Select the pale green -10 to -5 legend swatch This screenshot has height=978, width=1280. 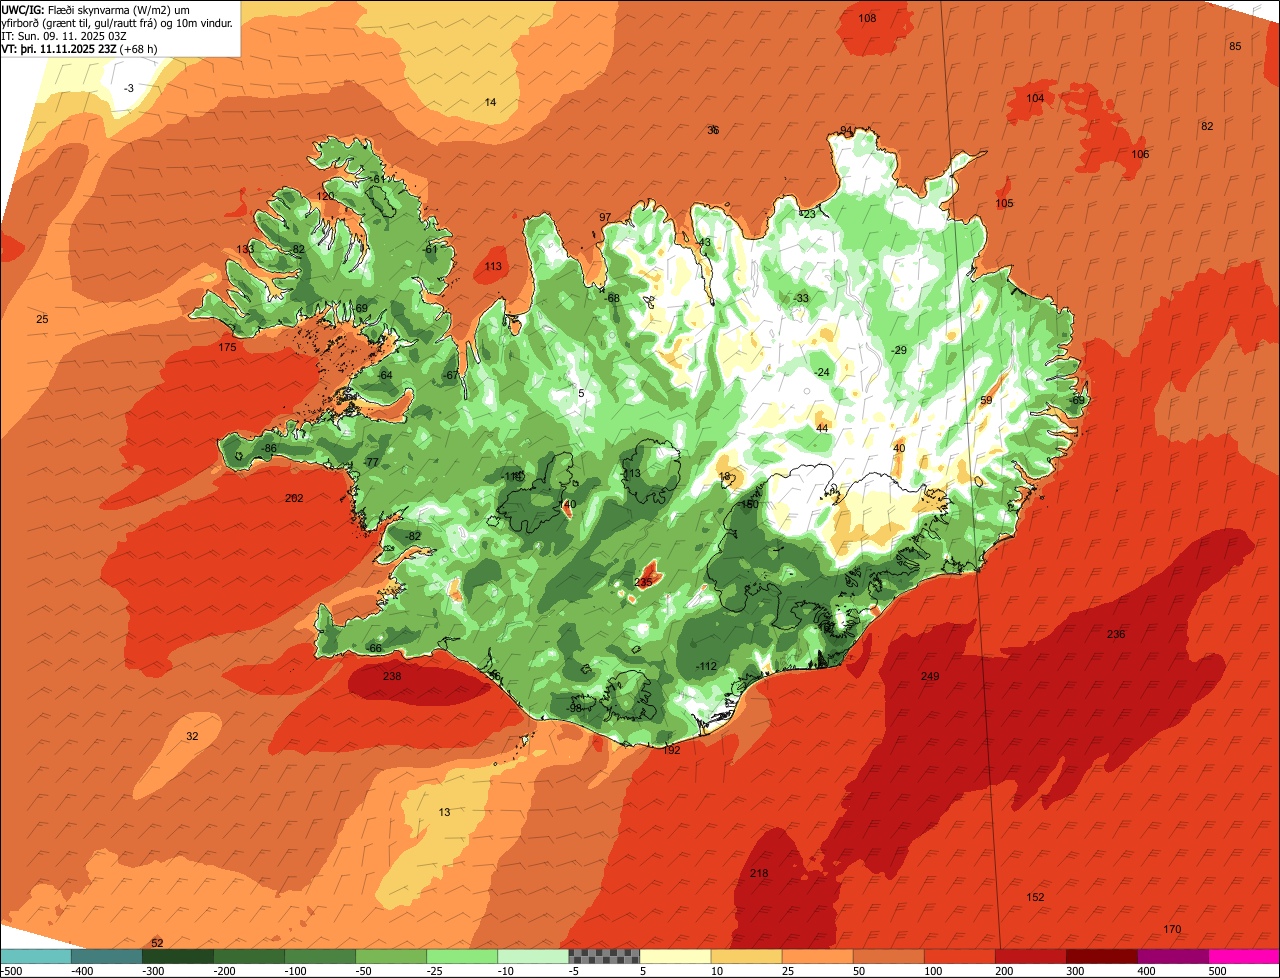click(533, 956)
